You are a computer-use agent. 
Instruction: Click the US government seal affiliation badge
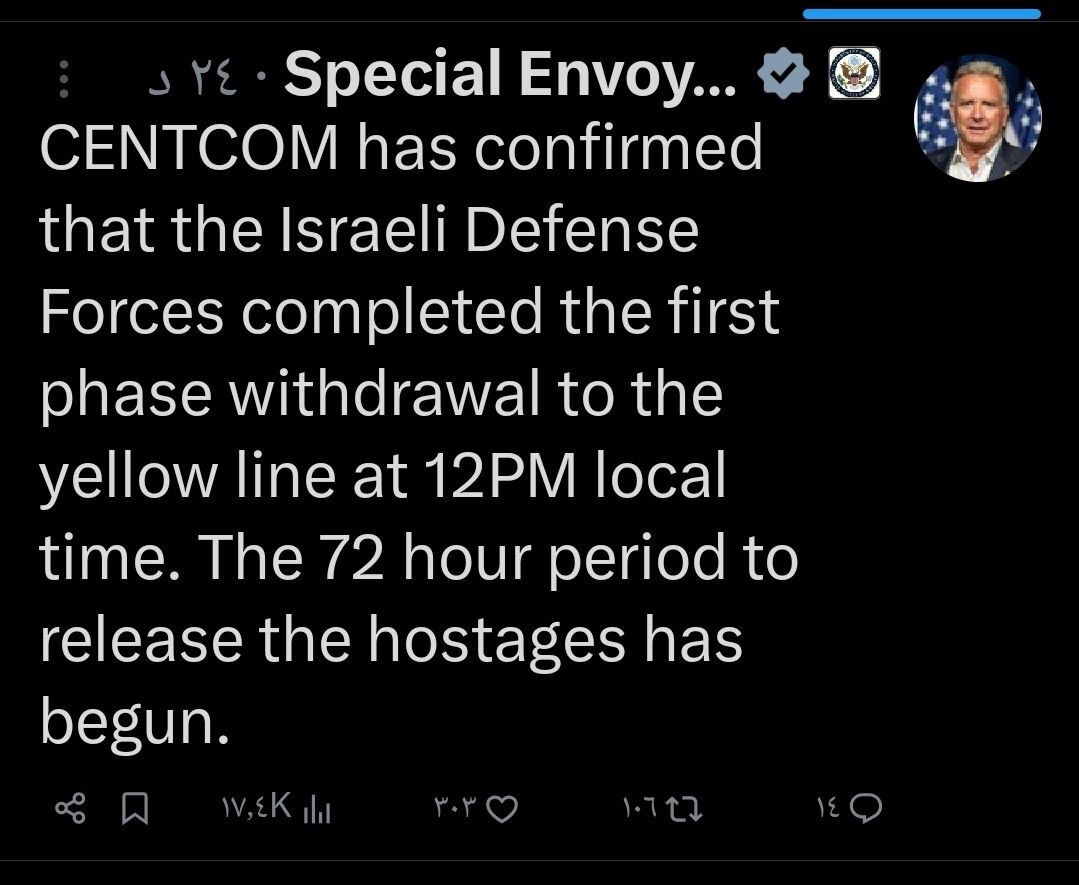855,75
